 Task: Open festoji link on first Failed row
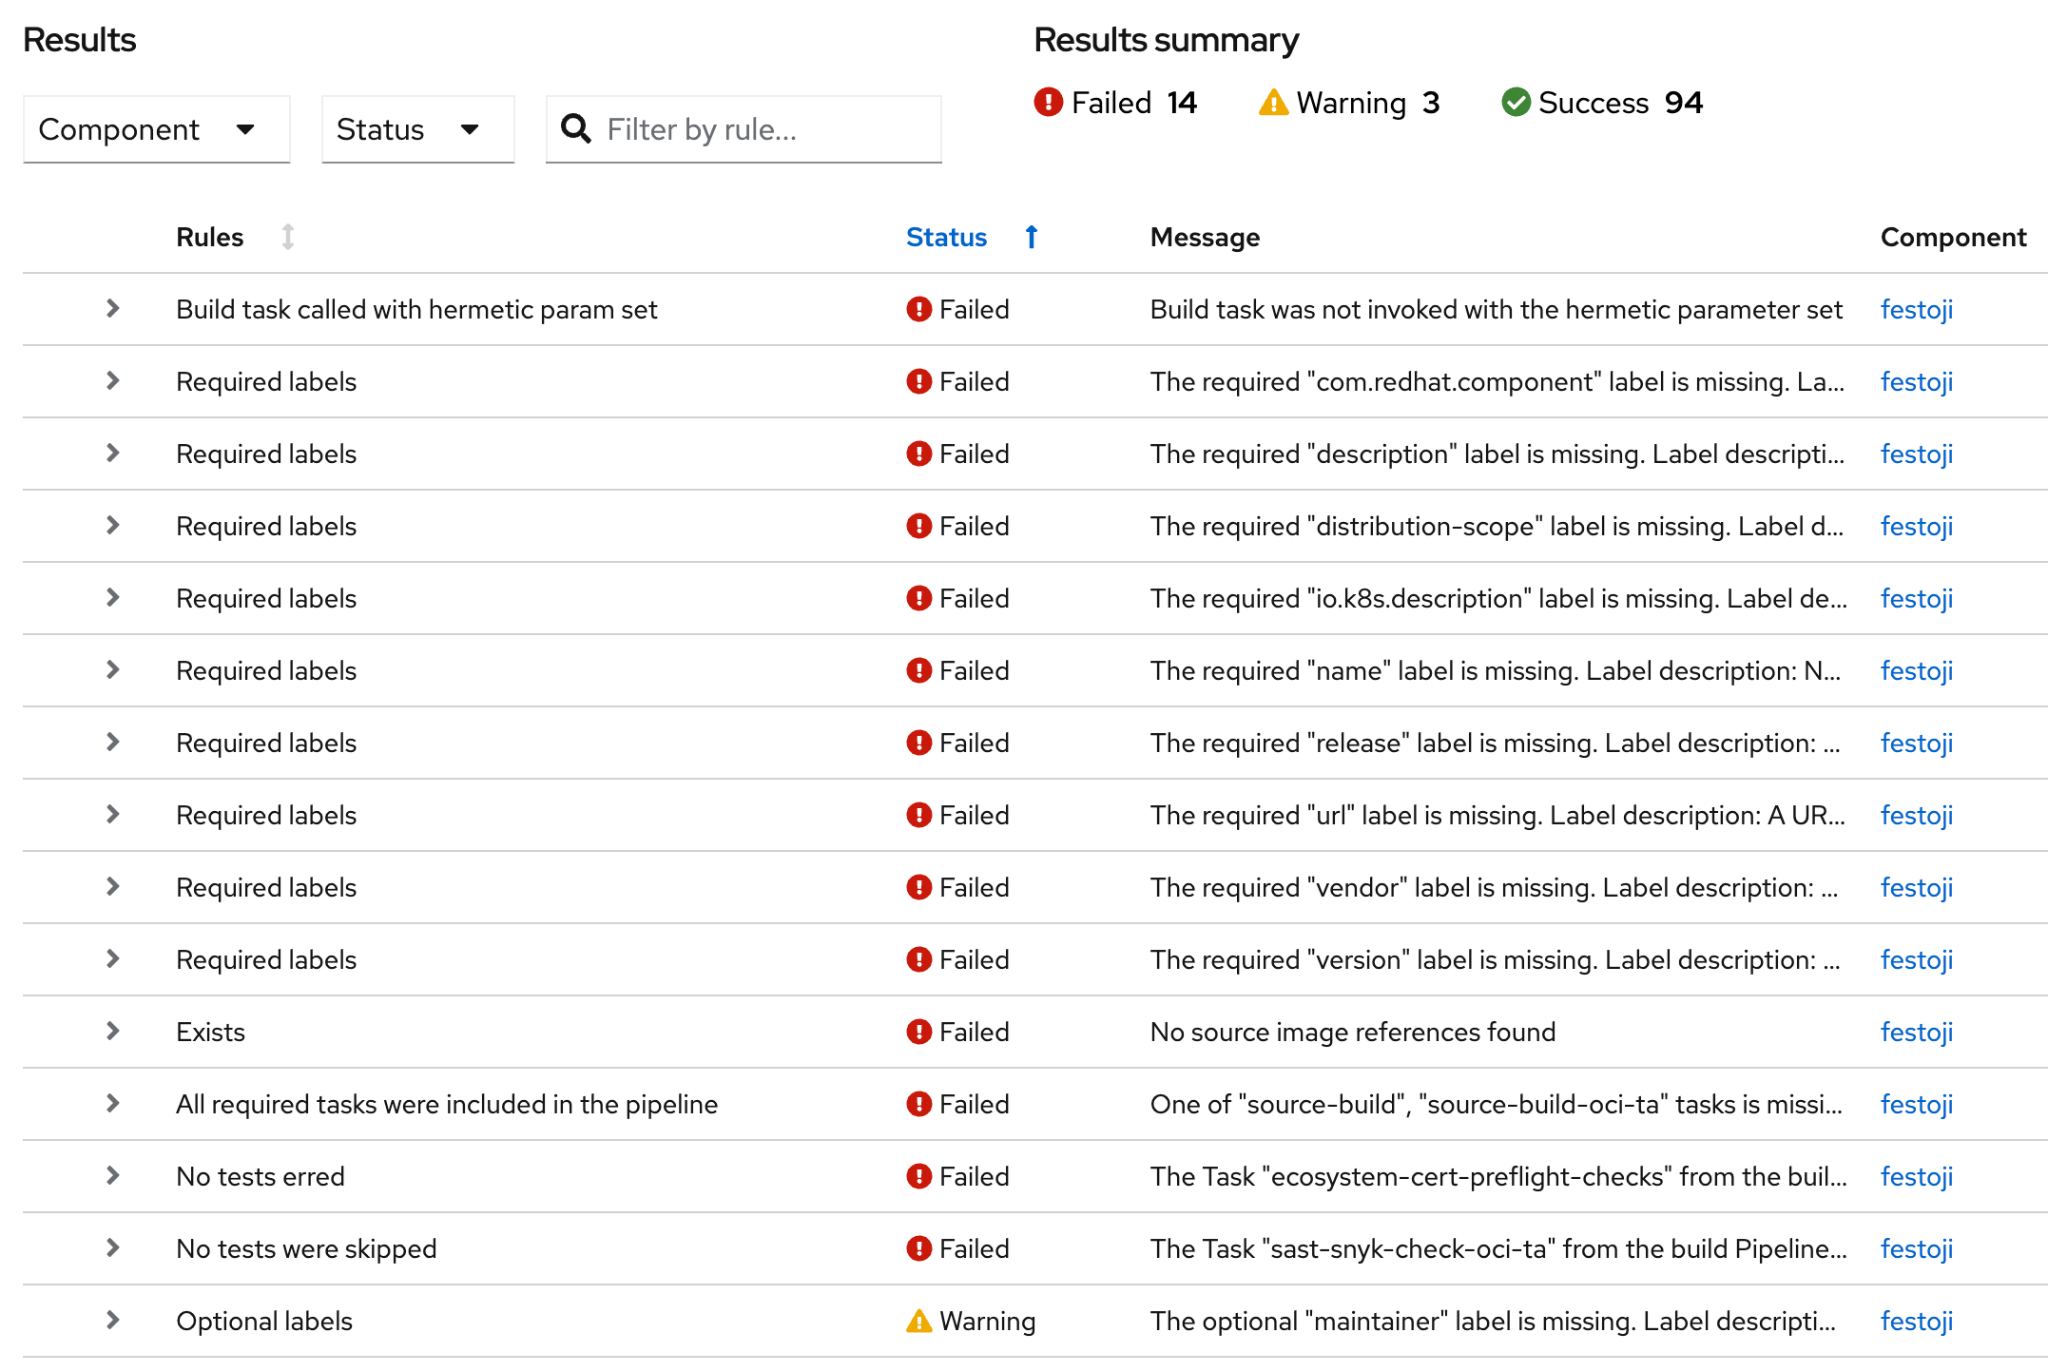click(1915, 309)
